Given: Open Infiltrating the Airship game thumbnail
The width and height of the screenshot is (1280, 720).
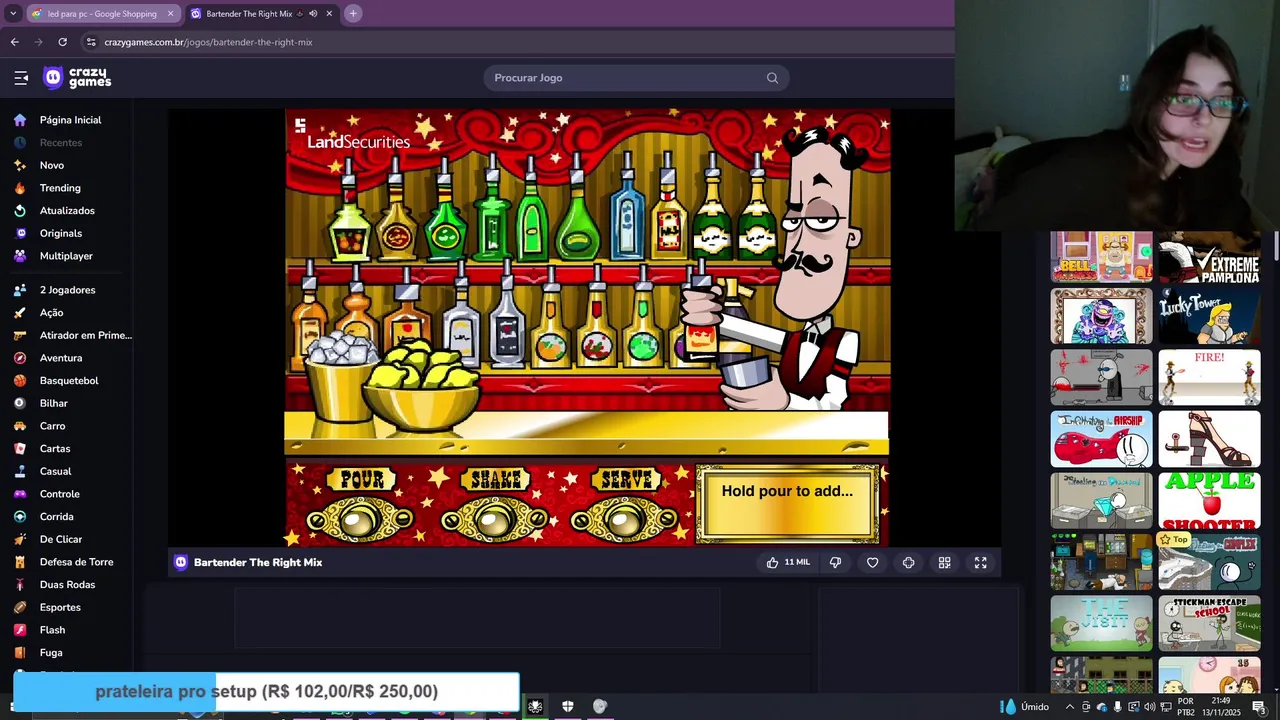Looking at the screenshot, I should pyautogui.click(x=1101, y=439).
